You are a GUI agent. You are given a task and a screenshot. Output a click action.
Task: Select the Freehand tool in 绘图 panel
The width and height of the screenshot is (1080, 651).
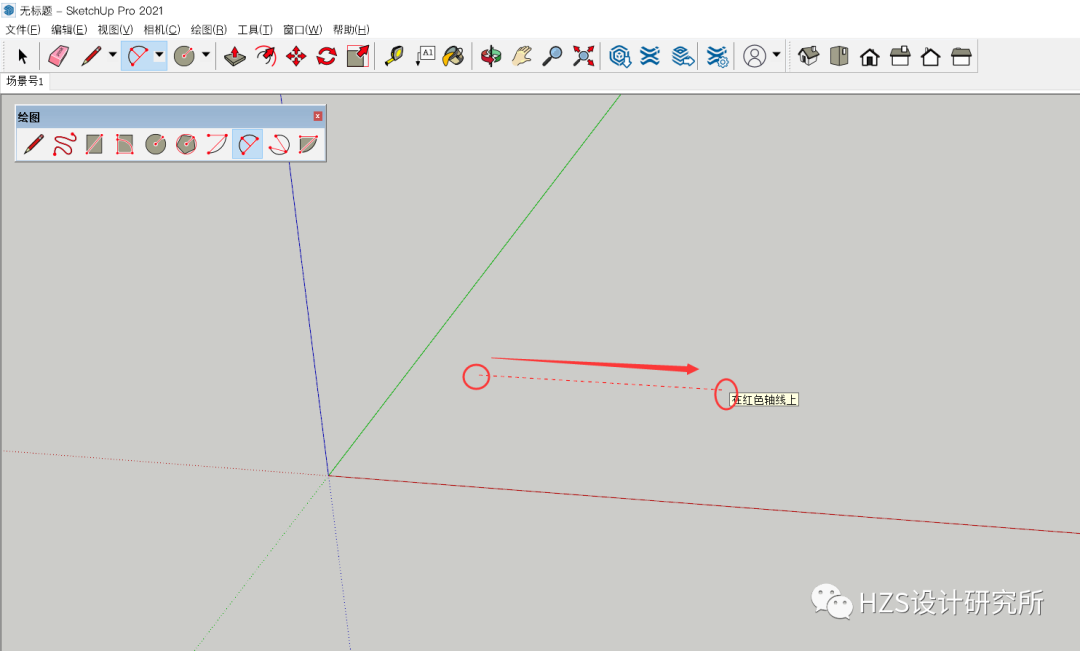65,144
